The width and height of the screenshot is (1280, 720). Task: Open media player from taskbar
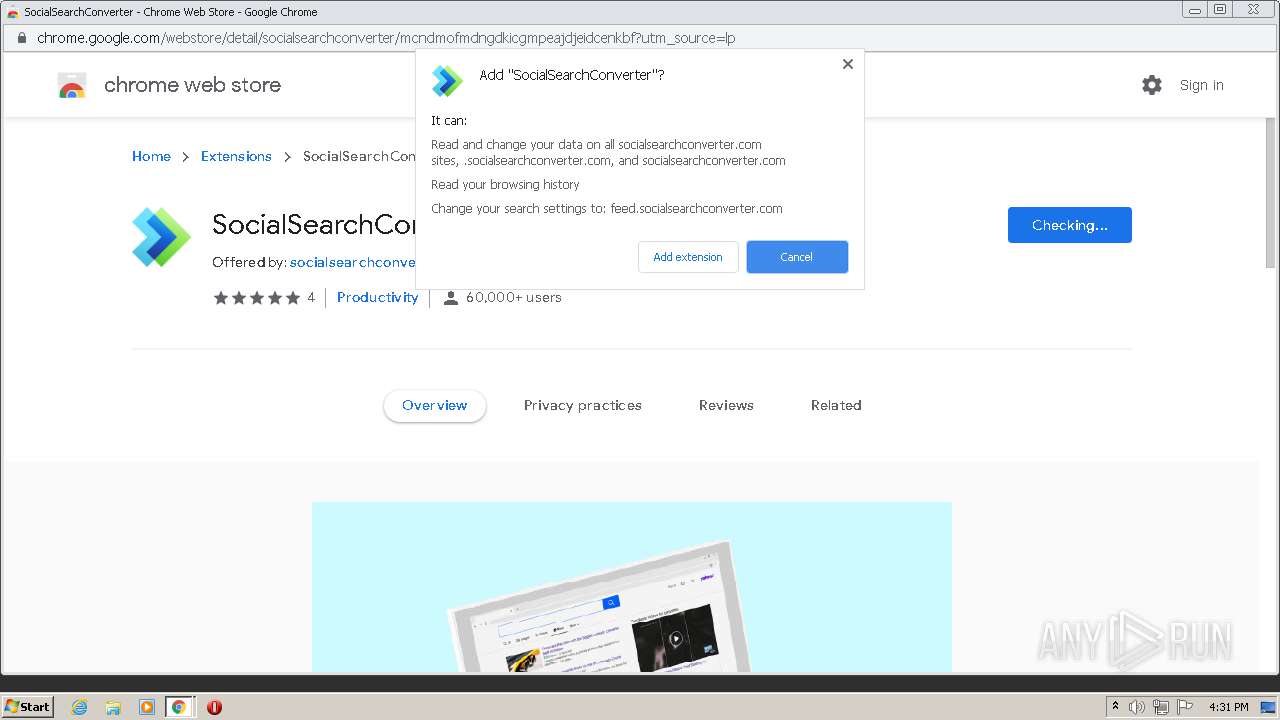[147, 707]
